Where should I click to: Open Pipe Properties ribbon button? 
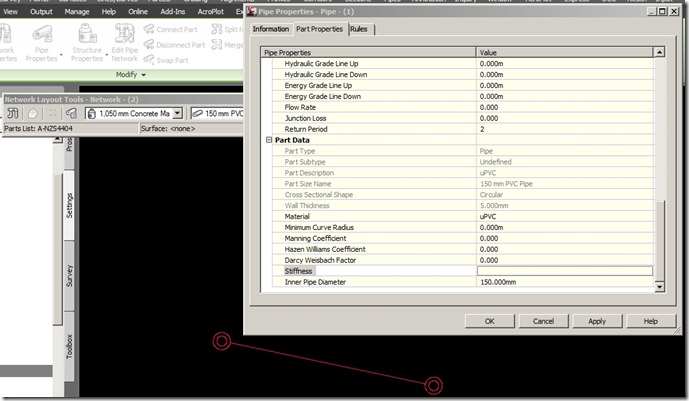click(x=42, y=43)
